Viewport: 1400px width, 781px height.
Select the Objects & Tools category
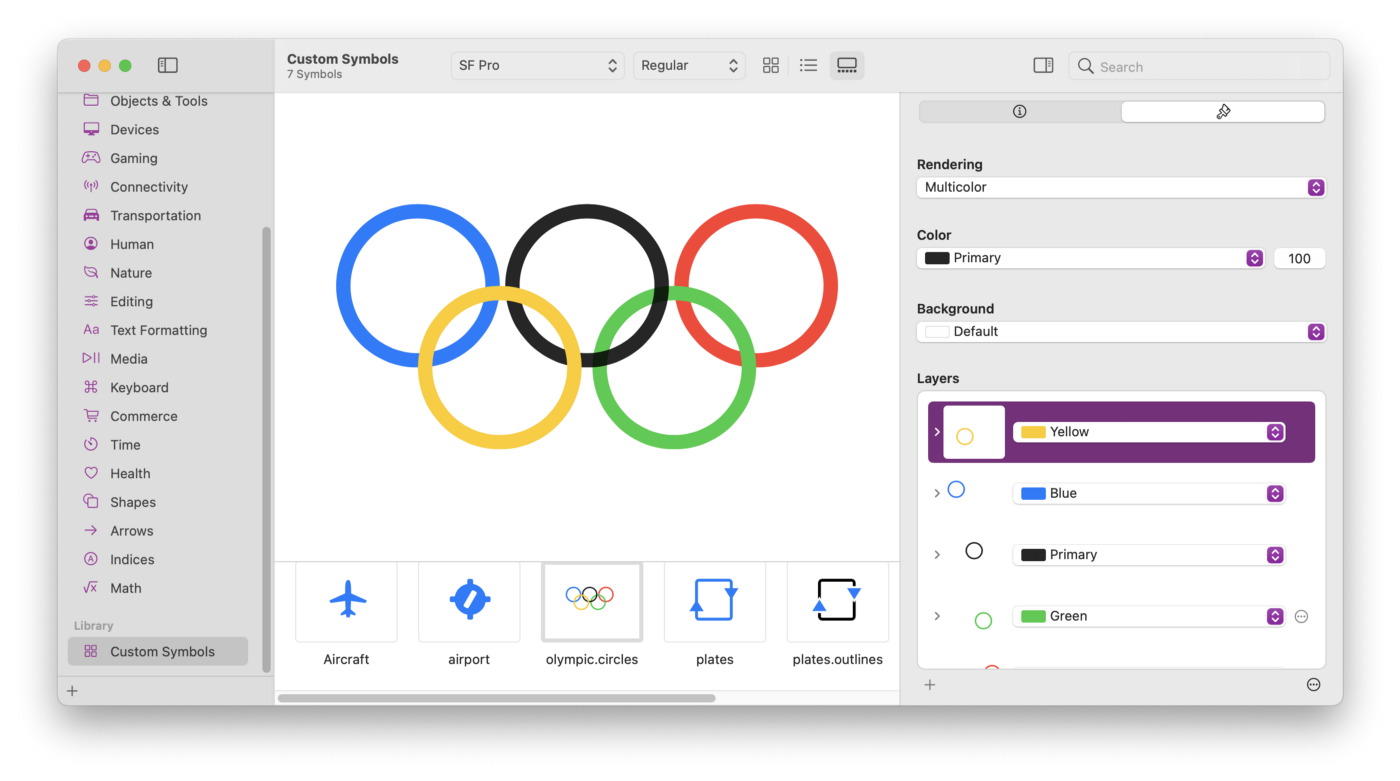159,101
